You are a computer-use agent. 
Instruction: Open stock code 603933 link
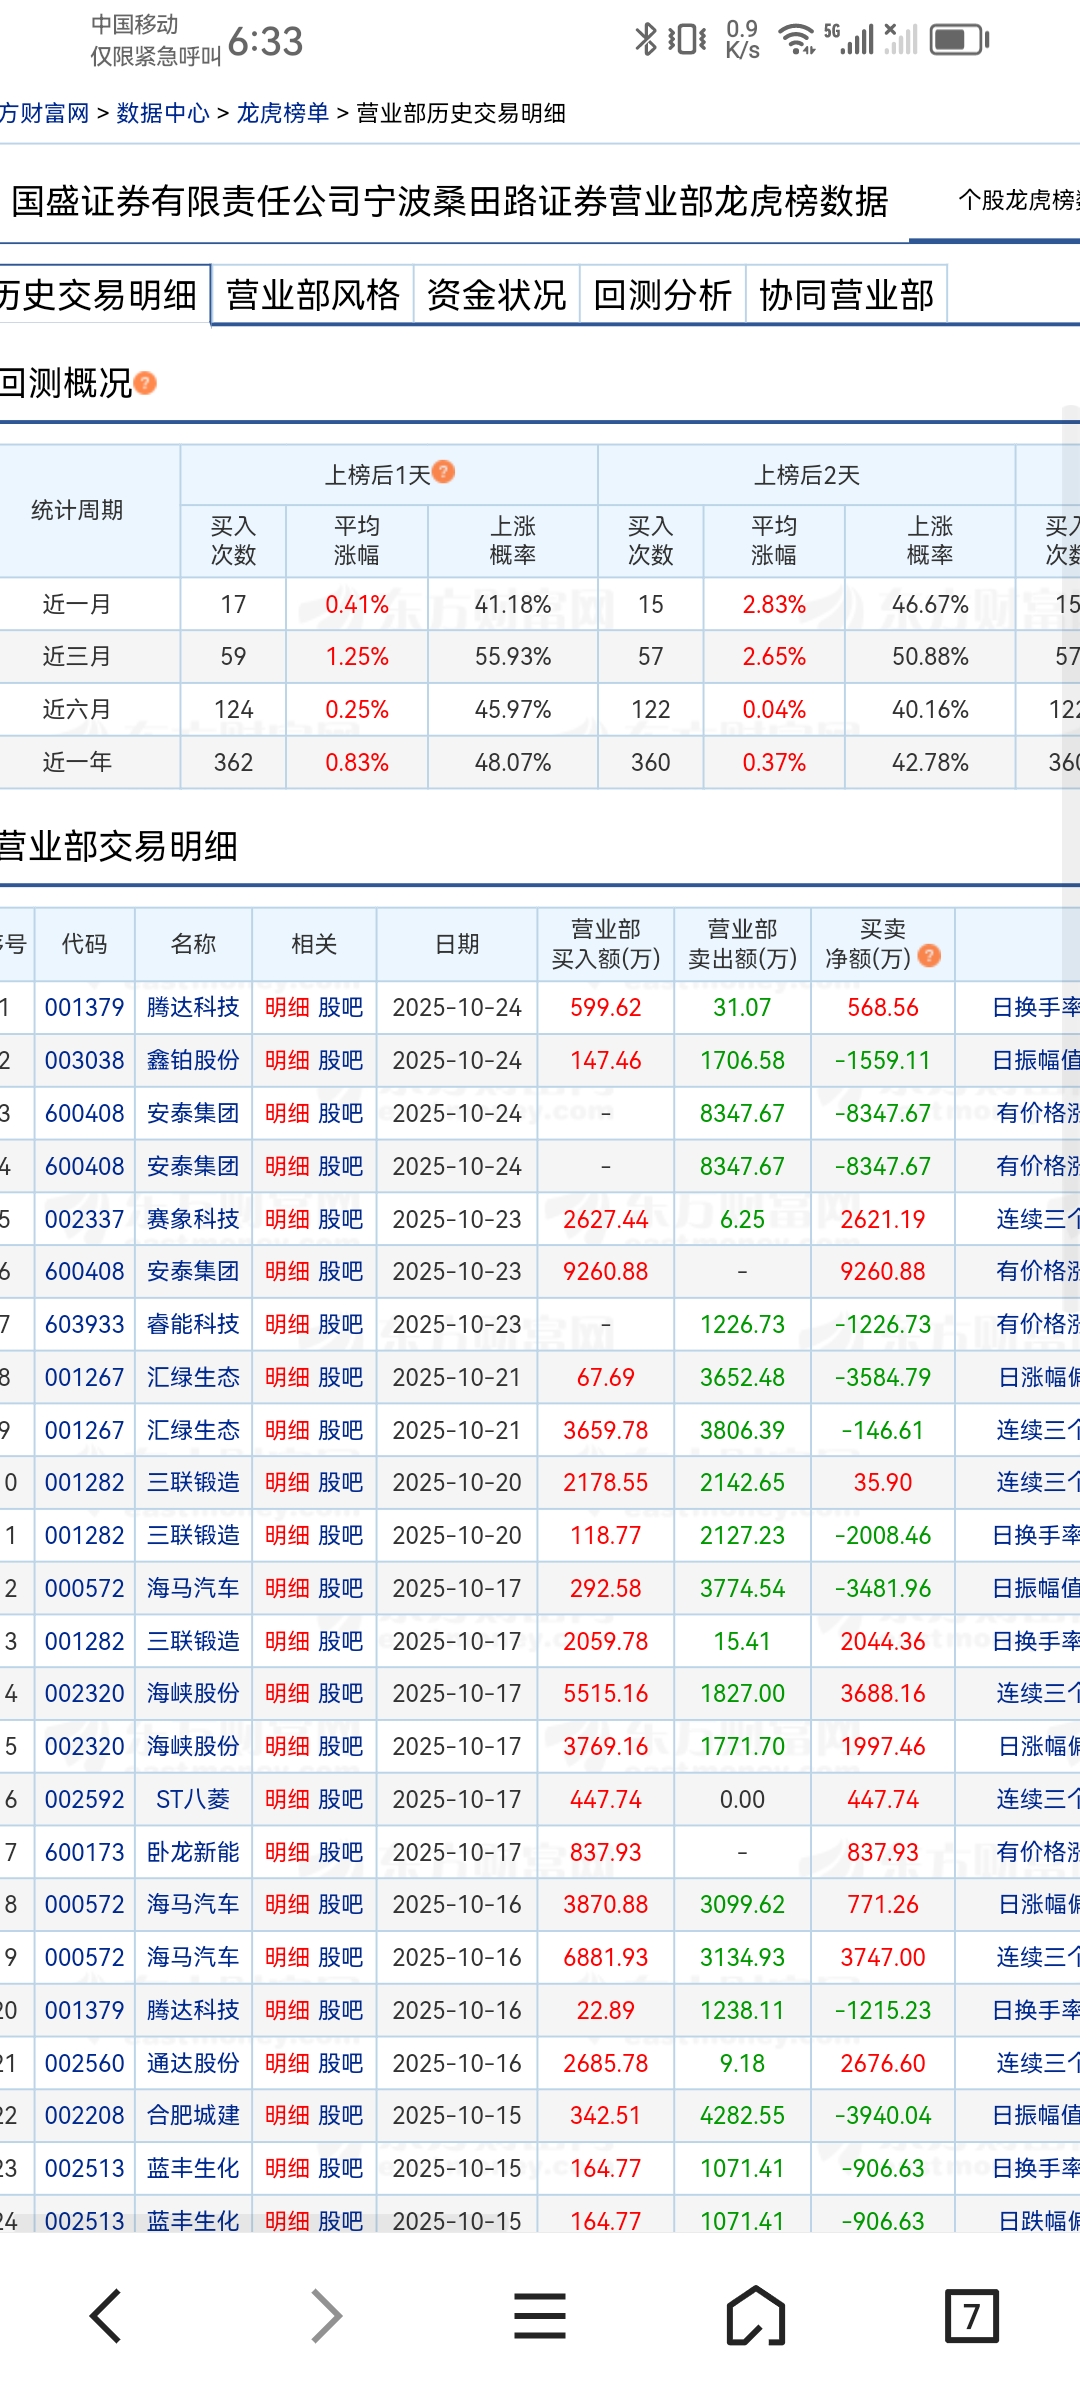[x=84, y=1324]
